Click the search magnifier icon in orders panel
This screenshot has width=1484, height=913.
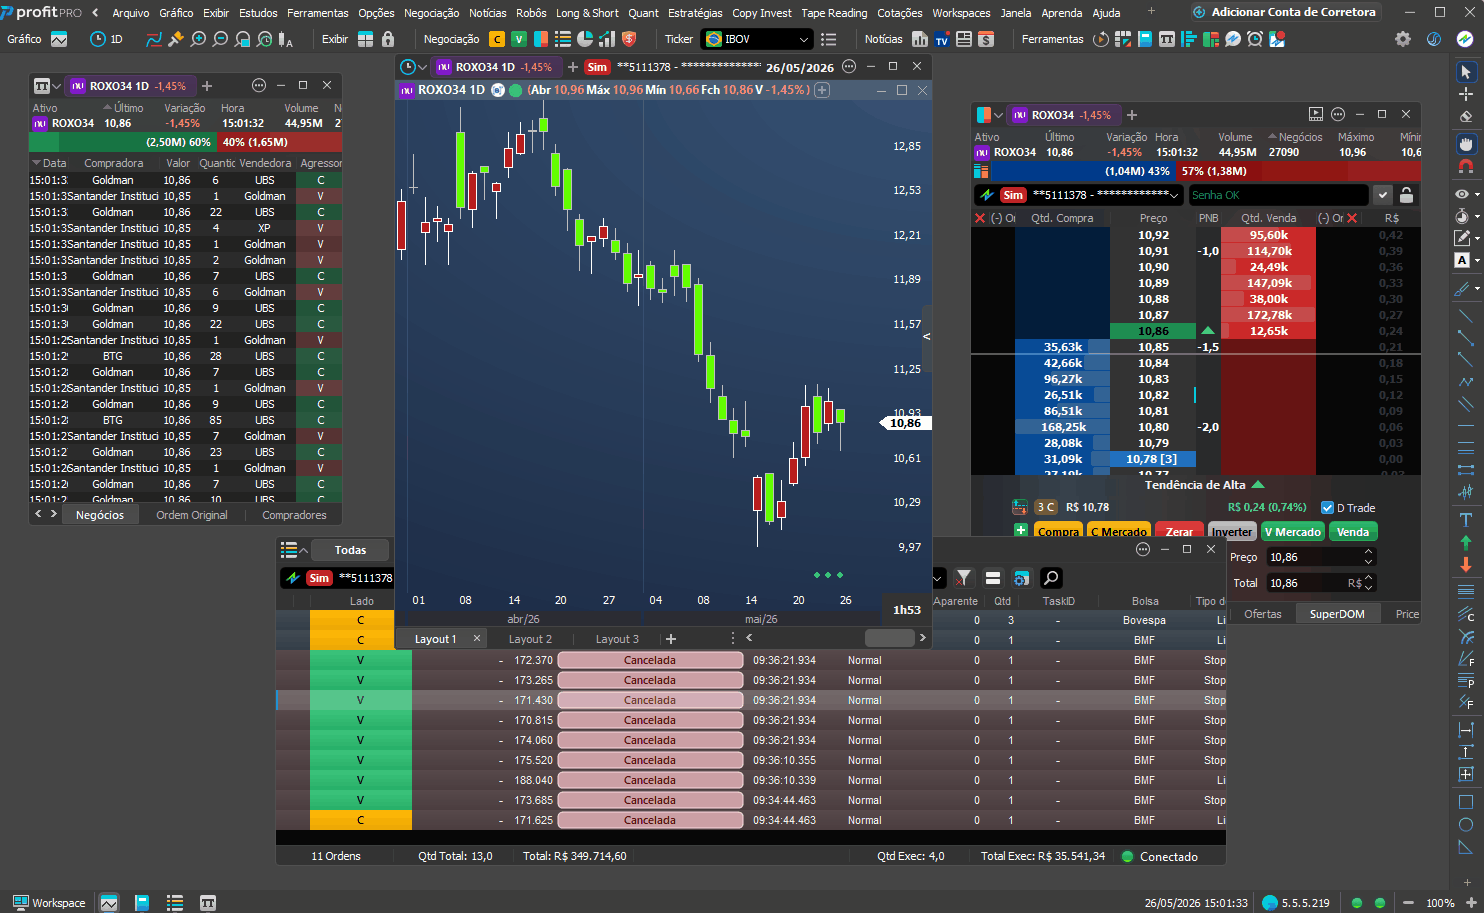click(x=1051, y=578)
